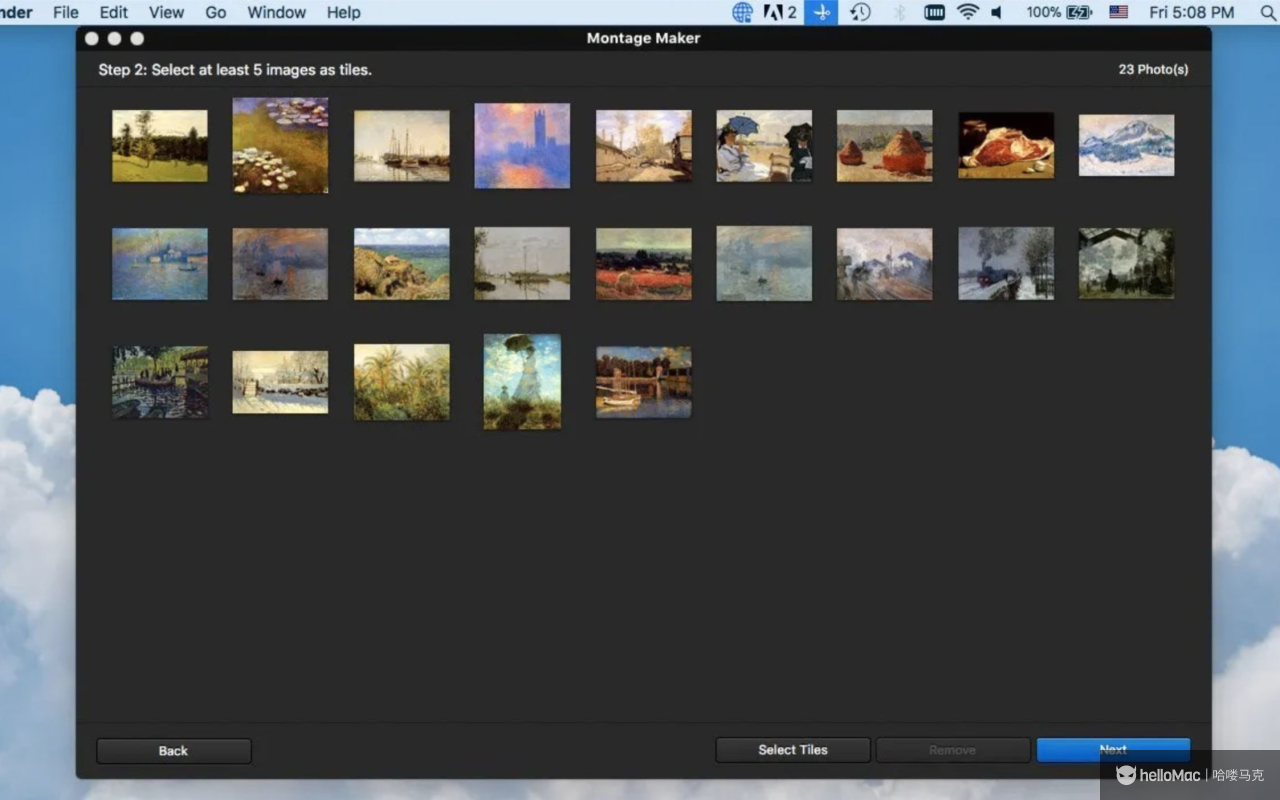Select the raw meat still life thumbnail

click(x=1006, y=146)
